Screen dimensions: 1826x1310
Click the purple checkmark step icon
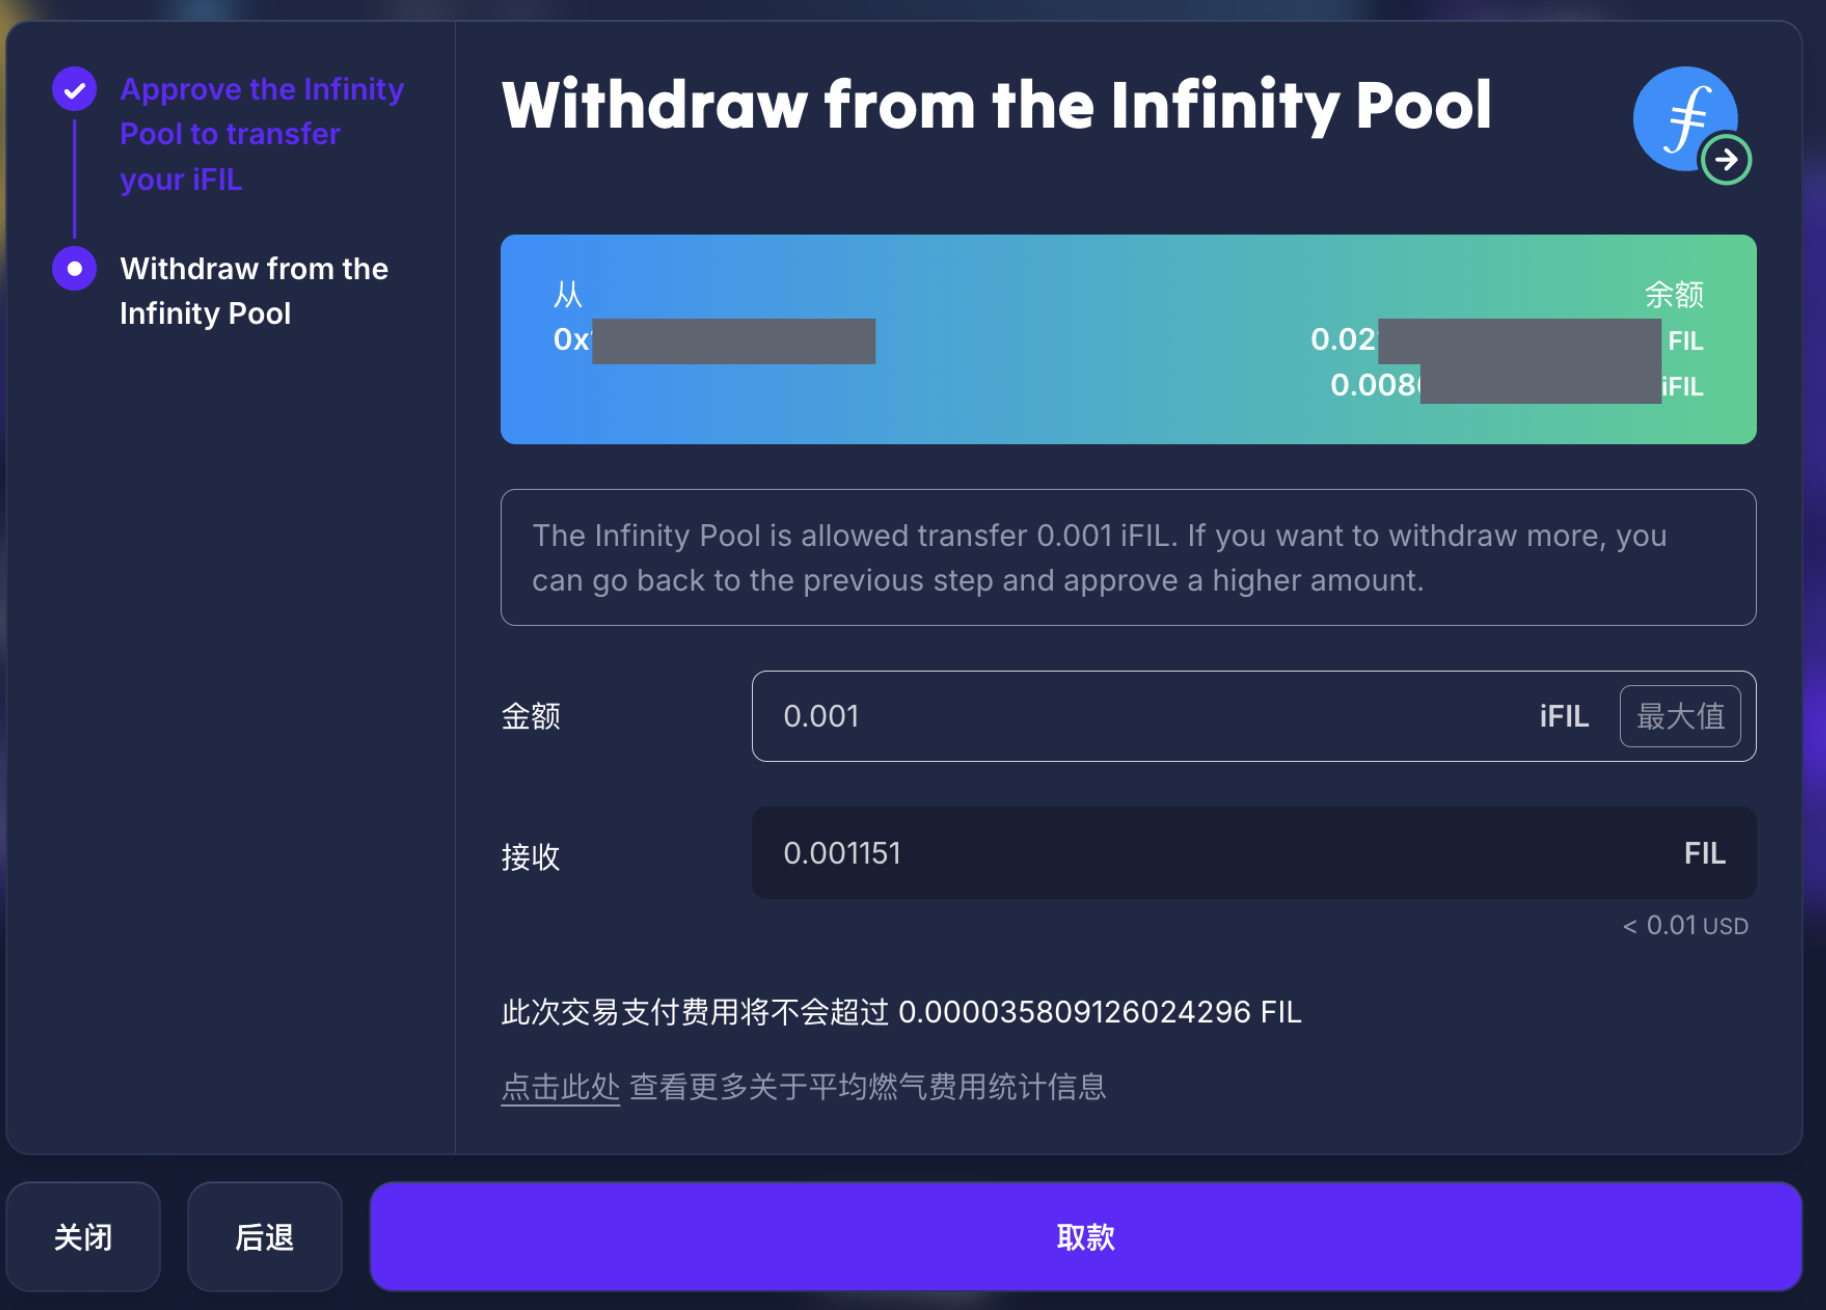click(x=74, y=90)
